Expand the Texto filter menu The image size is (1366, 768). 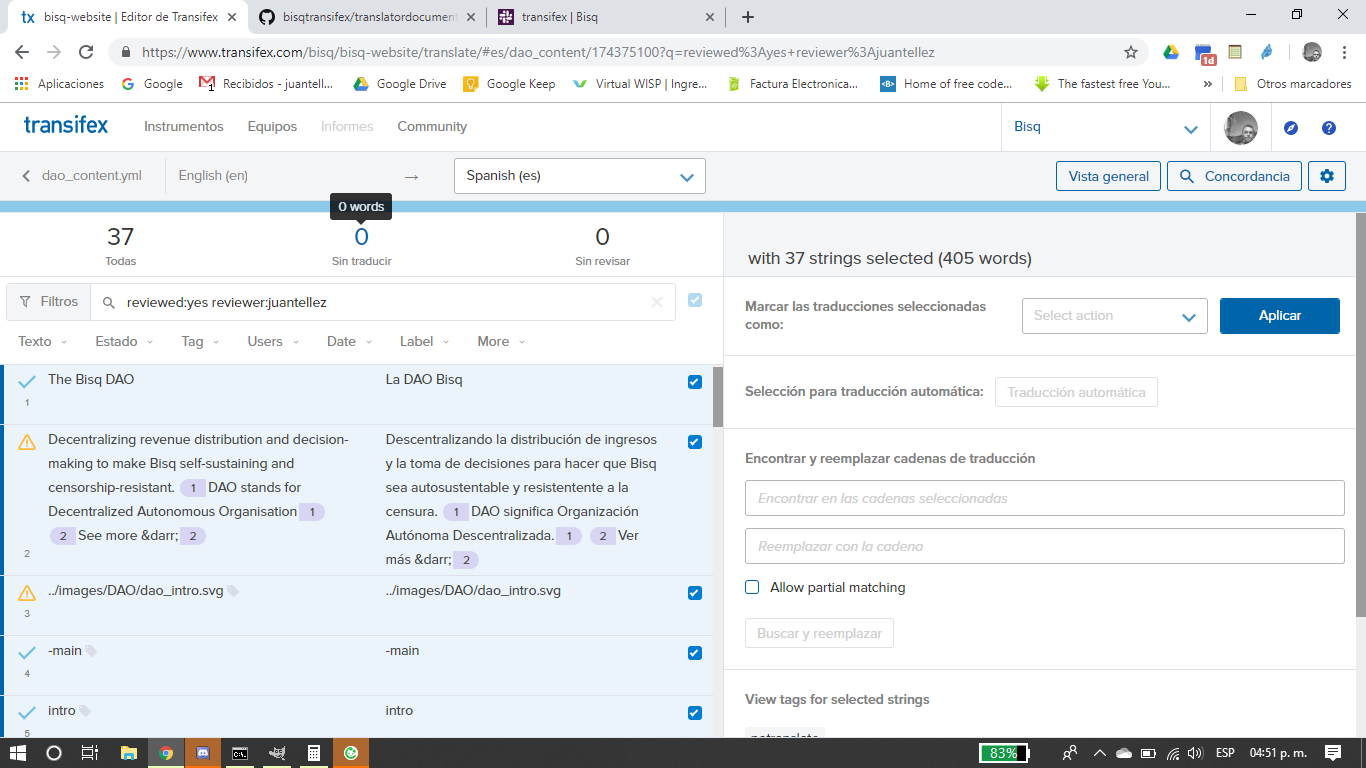point(43,341)
